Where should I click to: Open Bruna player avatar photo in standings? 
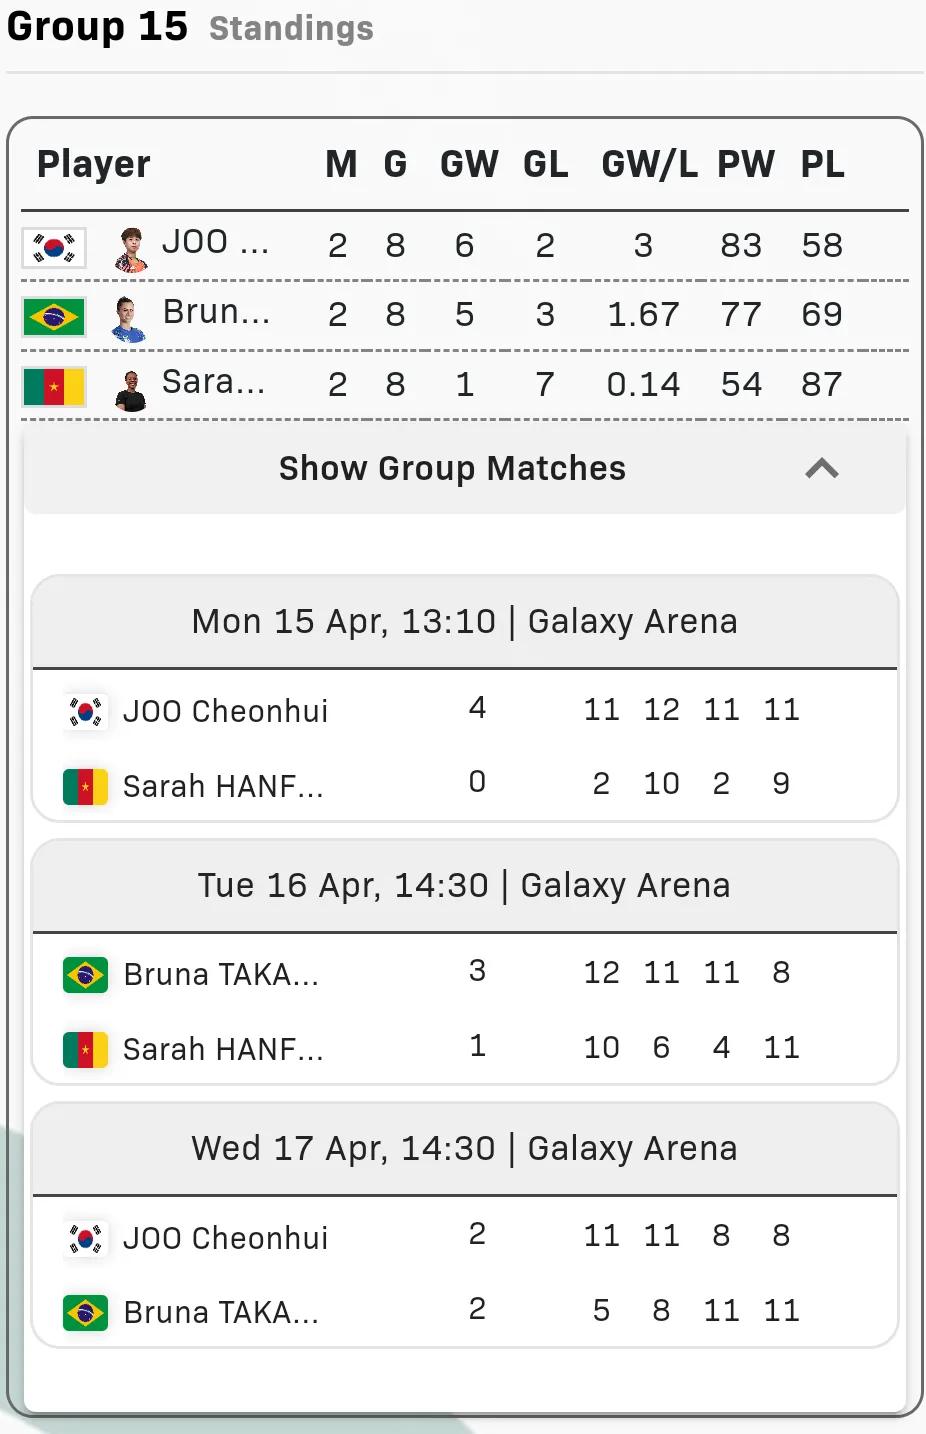point(130,319)
